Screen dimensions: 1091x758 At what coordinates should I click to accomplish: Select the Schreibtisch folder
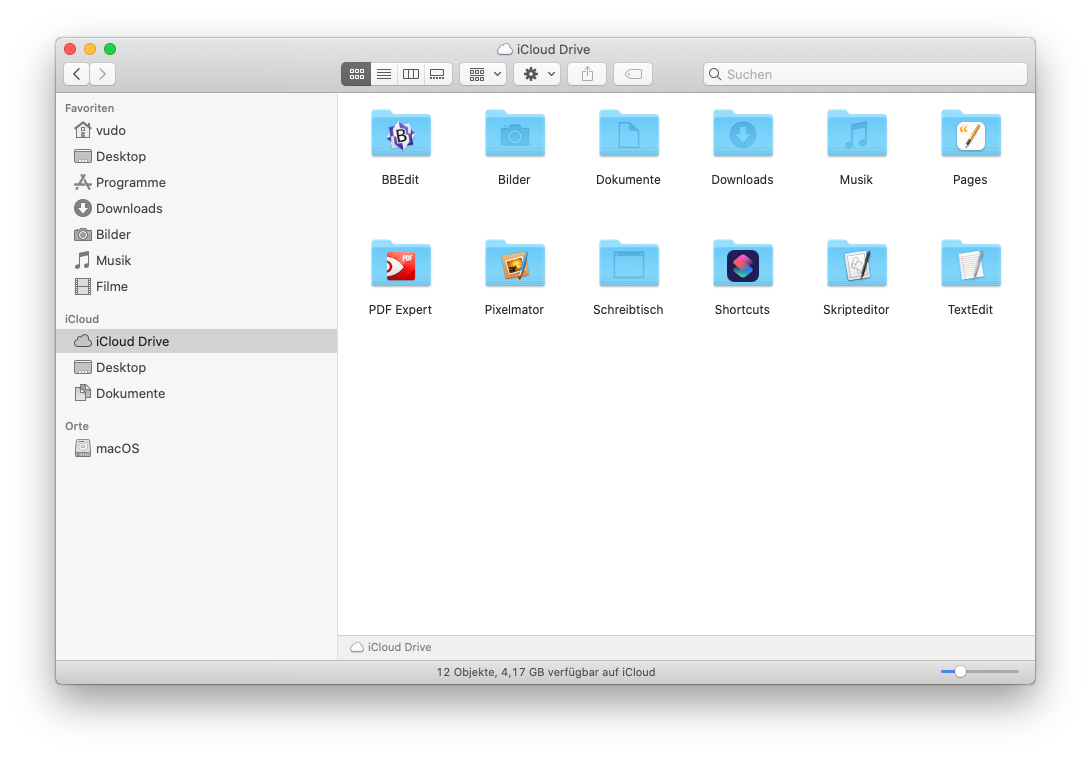click(x=628, y=264)
